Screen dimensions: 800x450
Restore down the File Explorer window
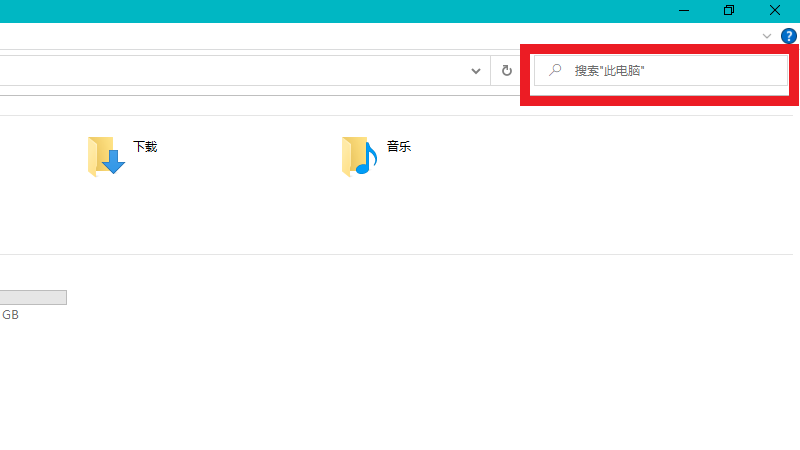(729, 10)
